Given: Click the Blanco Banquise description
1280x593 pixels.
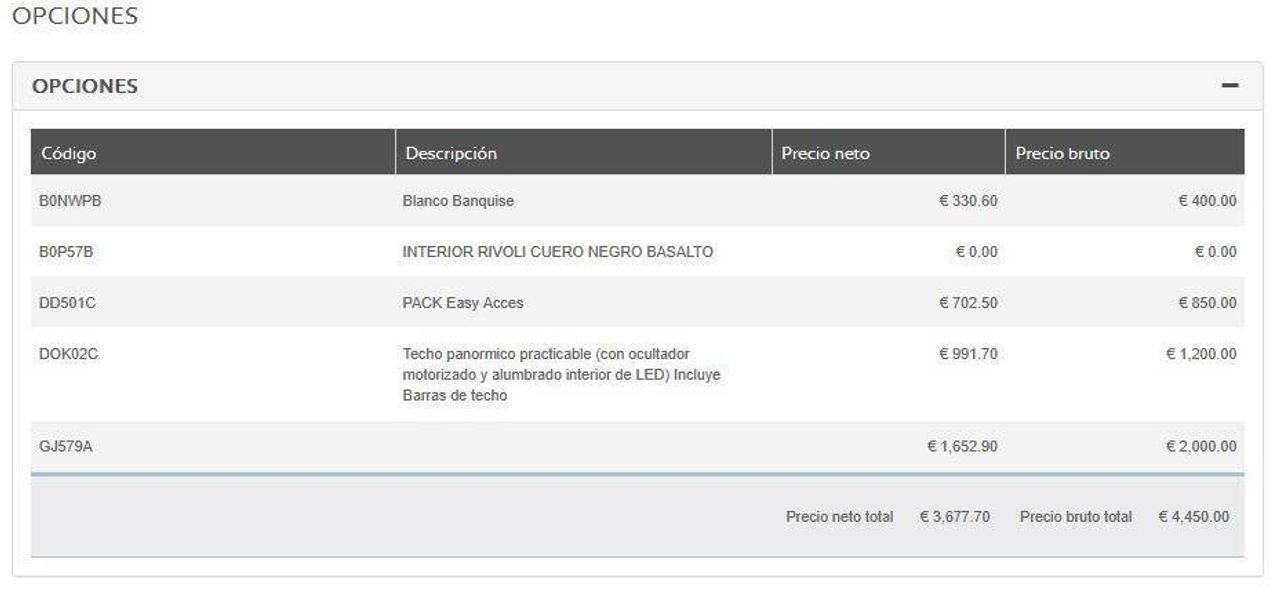Looking at the screenshot, I should pyautogui.click(x=458, y=201).
